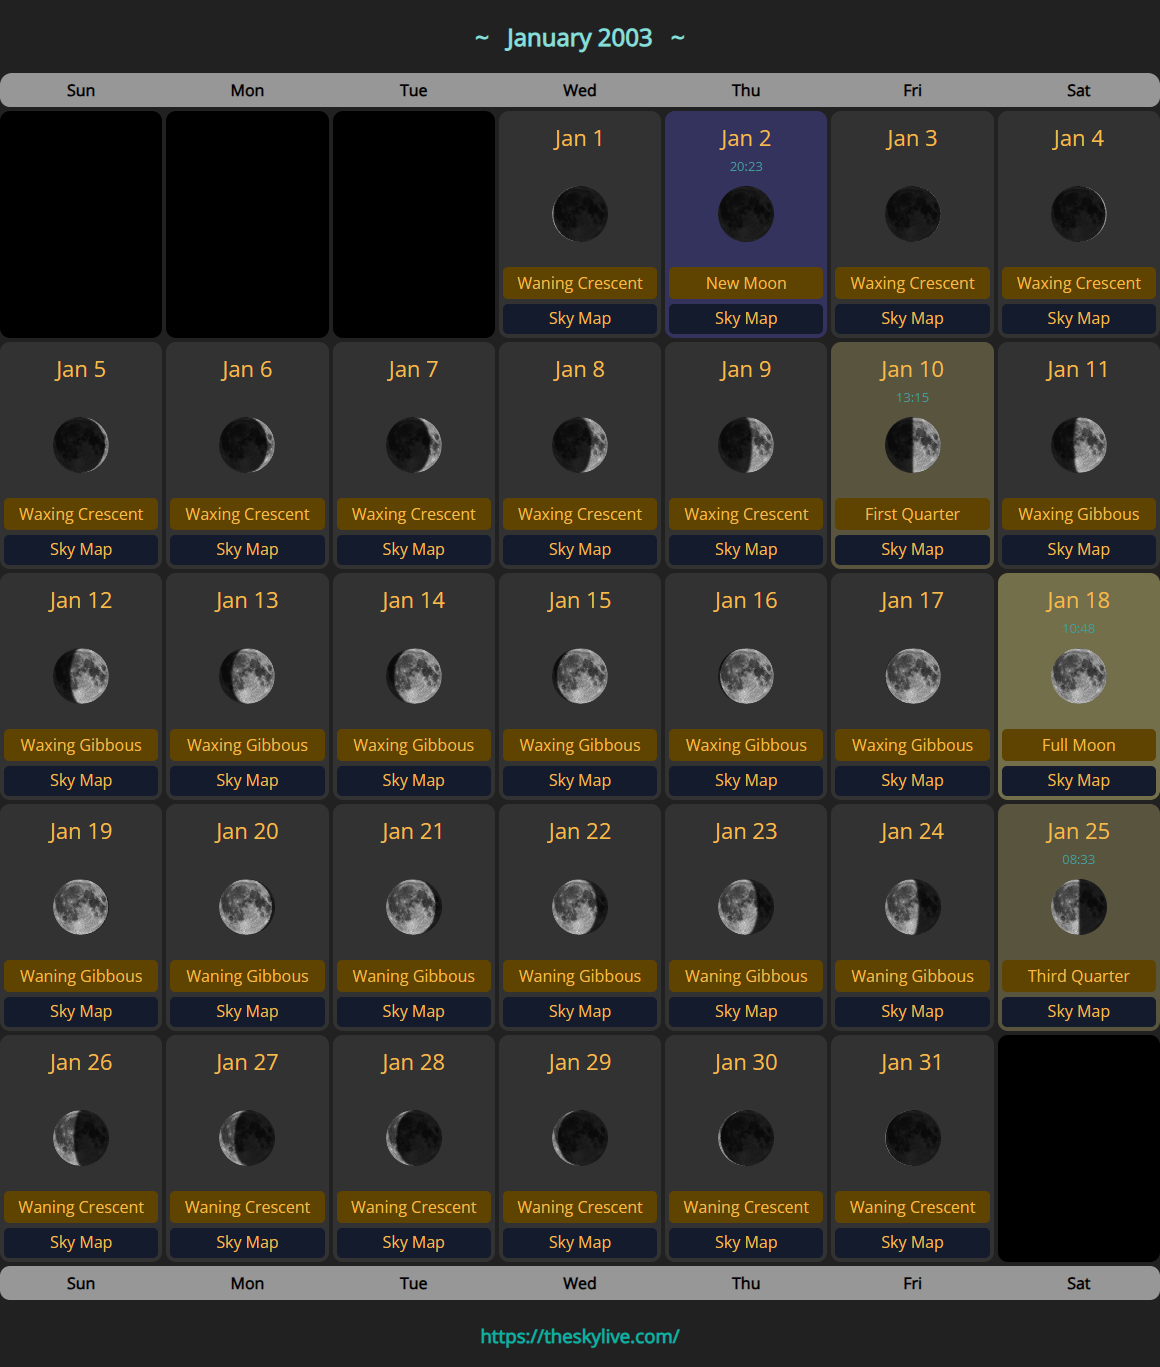Click the Waning Gibbous label on Jan 20
This screenshot has height=1367, width=1160.
pos(247,976)
